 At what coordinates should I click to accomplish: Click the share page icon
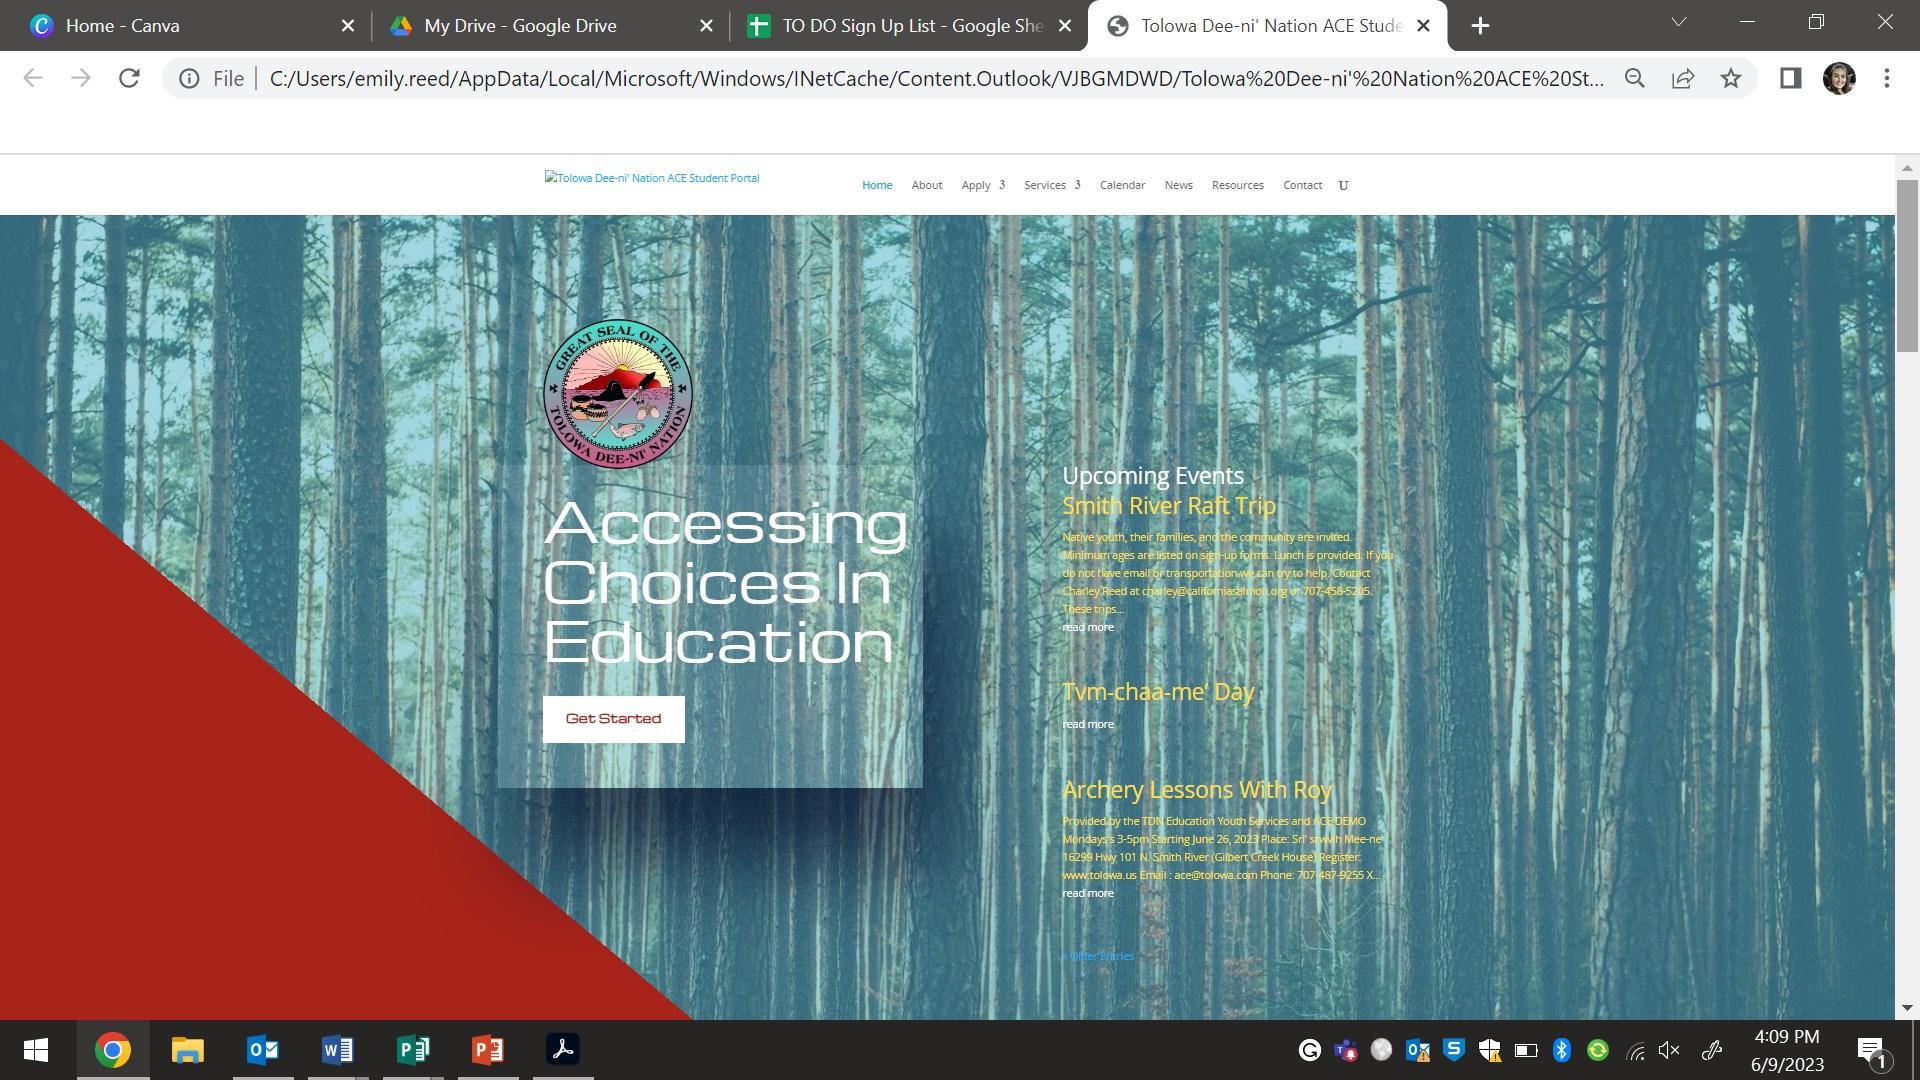point(1683,78)
